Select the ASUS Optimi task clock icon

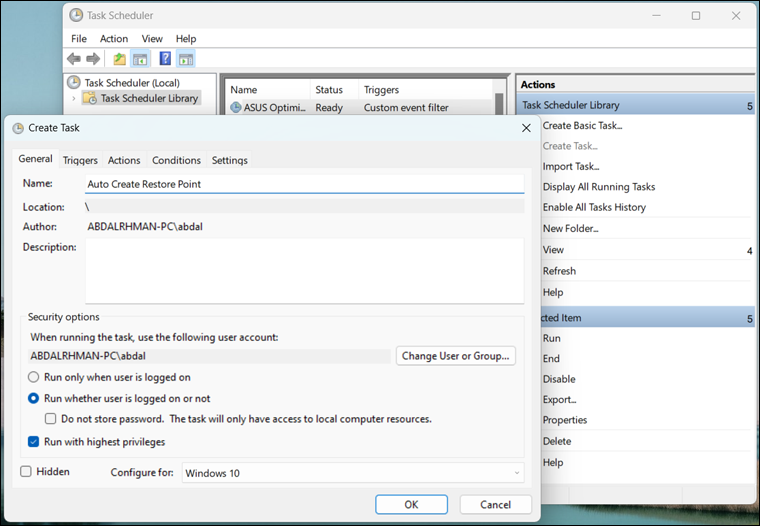pos(236,108)
